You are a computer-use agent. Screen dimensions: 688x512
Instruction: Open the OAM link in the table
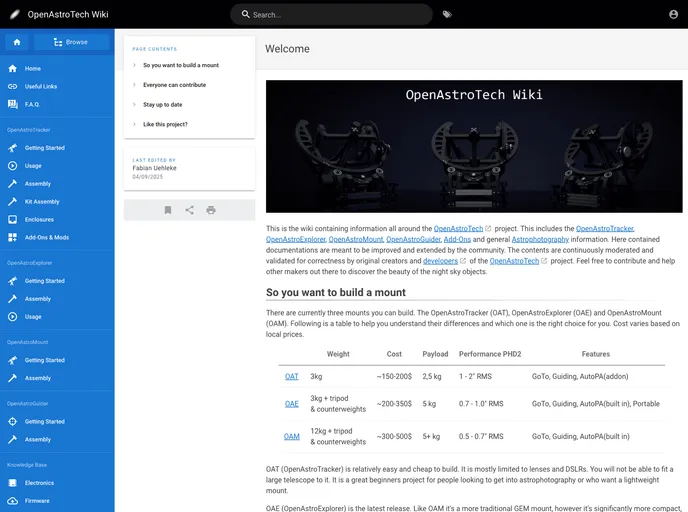pos(291,437)
